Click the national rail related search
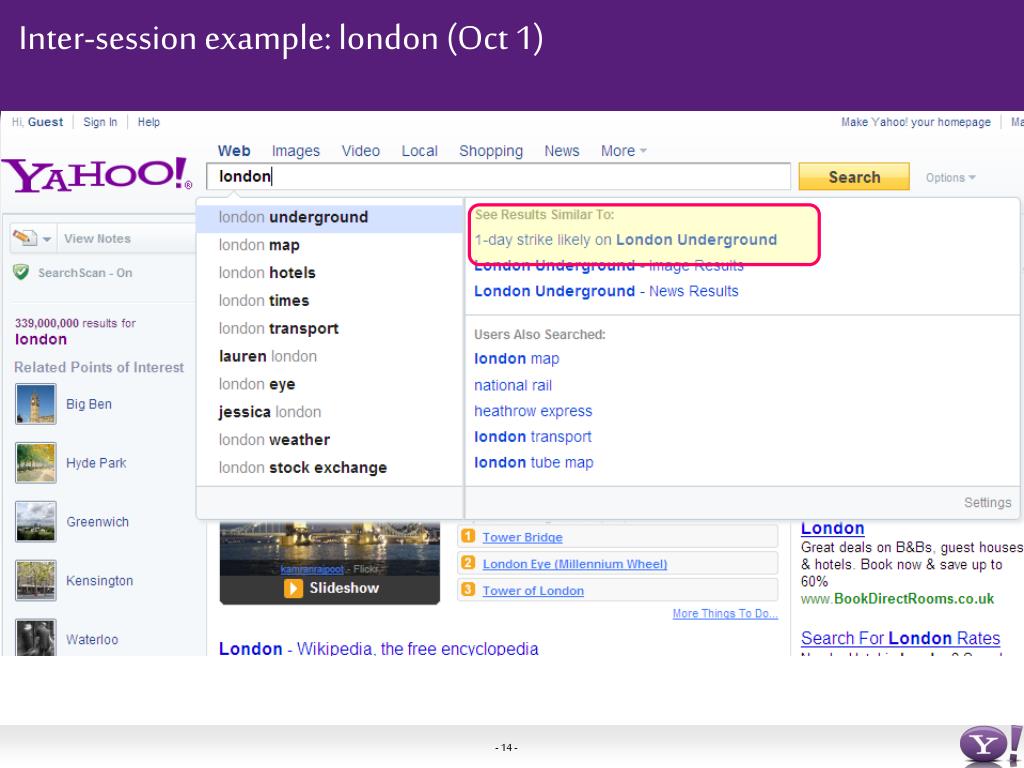 (x=513, y=385)
